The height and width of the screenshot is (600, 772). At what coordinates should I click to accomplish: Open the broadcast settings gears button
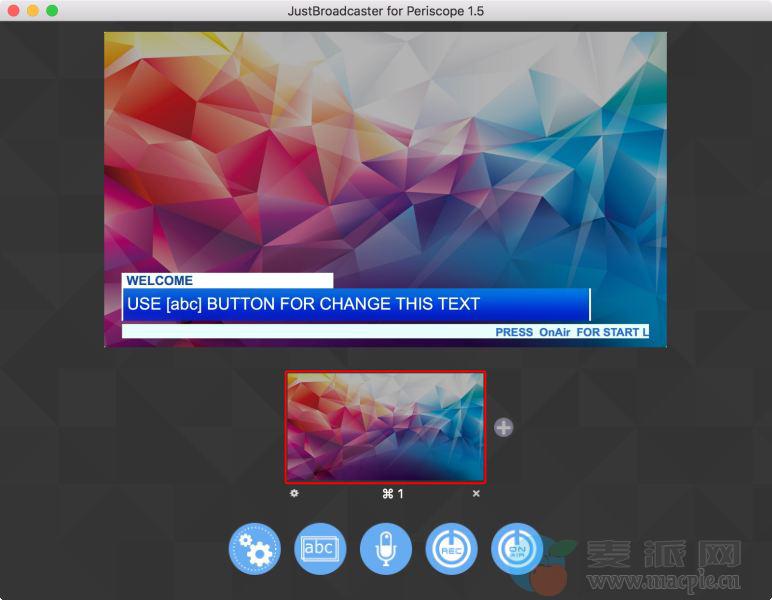tap(255, 549)
